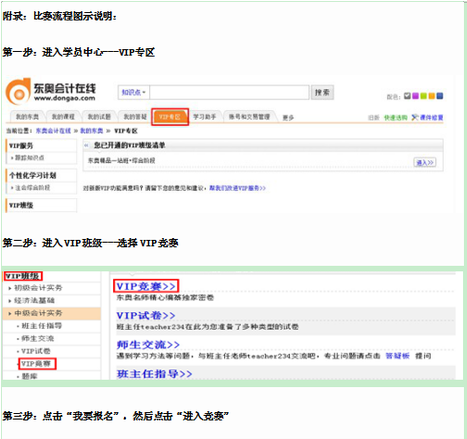Select the blue theme color swatch

point(440,96)
